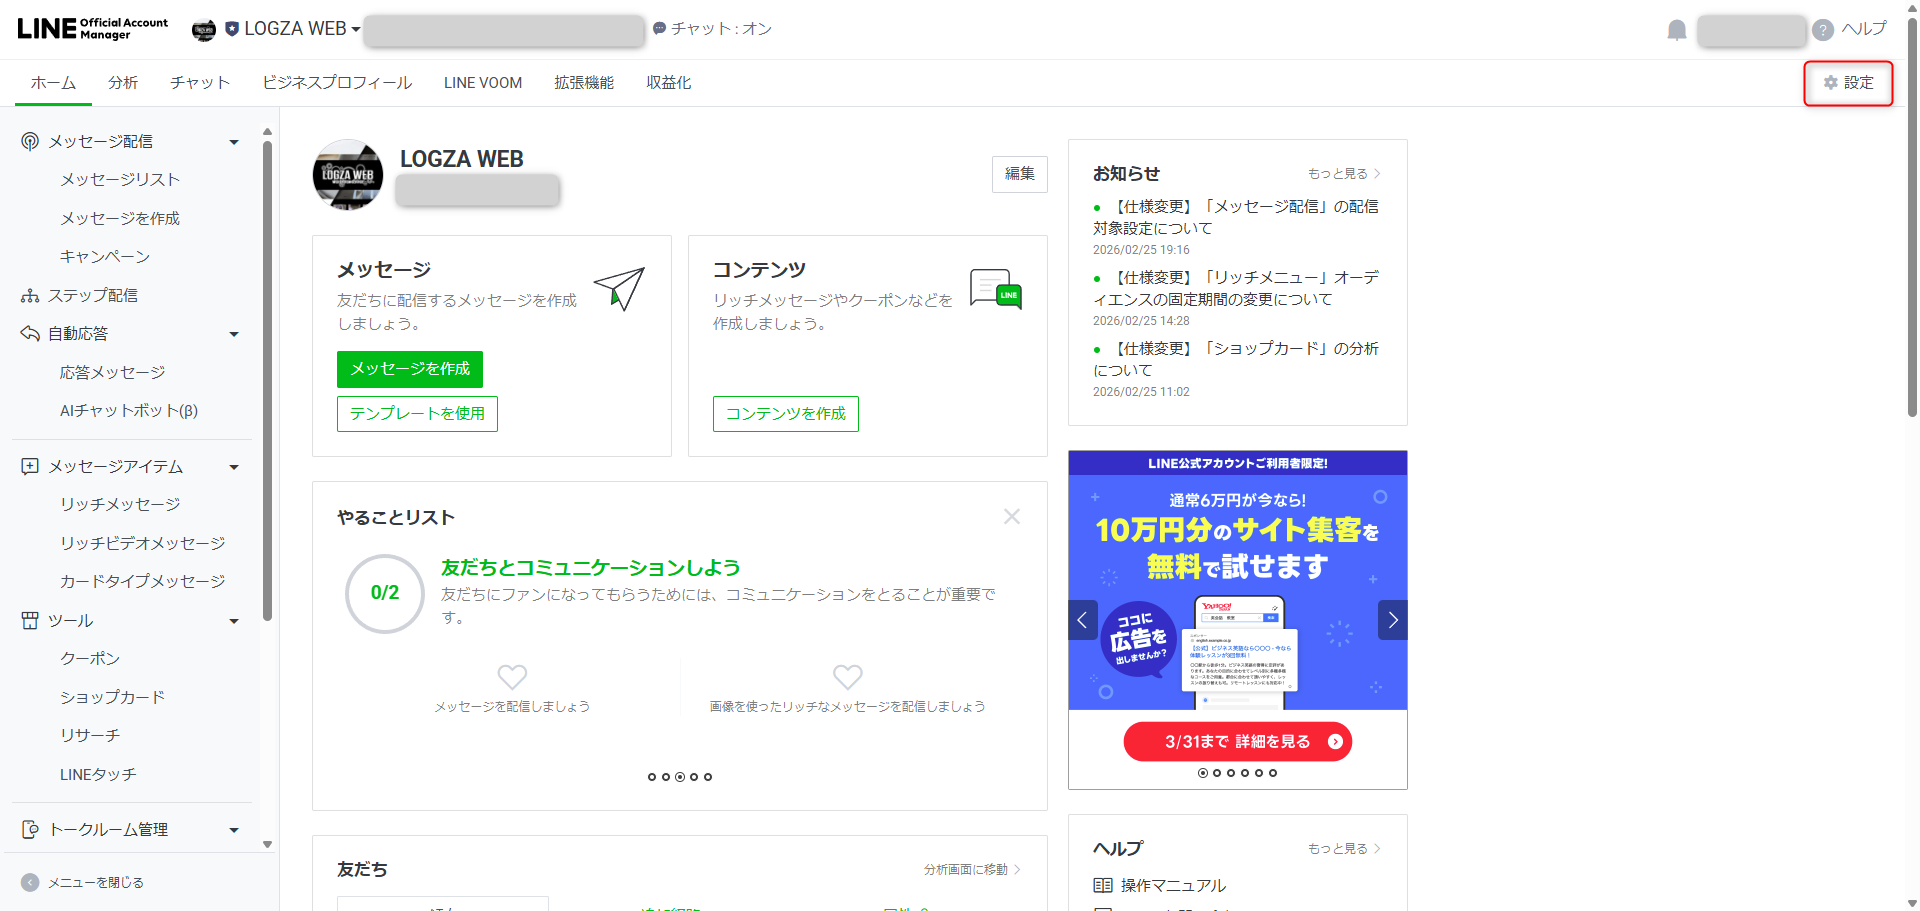
Task: Open the ツール tools icon in sidebar
Action: pos(29,620)
